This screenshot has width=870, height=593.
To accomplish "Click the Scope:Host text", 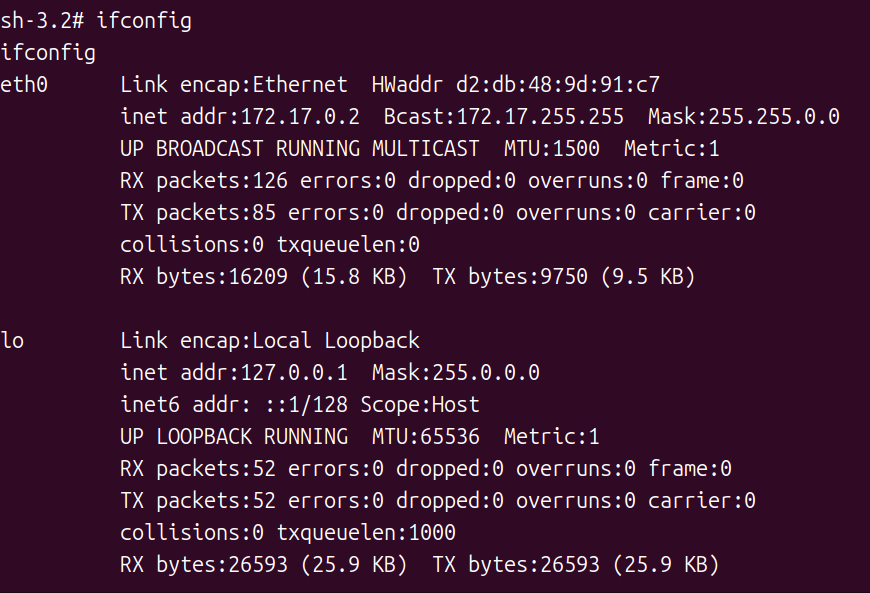I will point(420,405).
